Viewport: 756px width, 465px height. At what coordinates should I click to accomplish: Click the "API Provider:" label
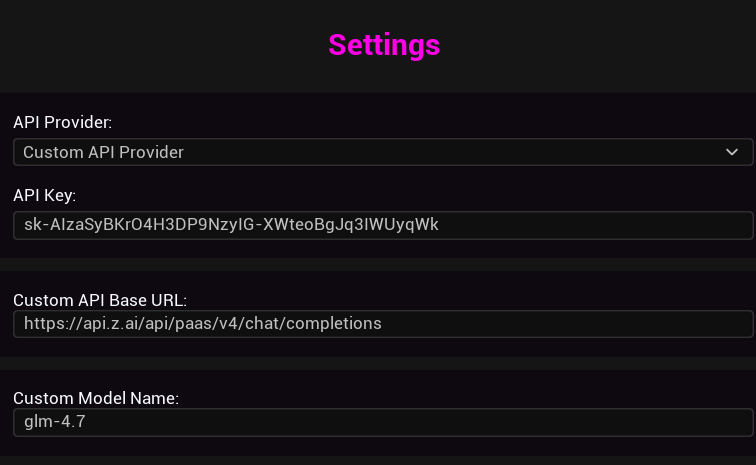point(62,122)
